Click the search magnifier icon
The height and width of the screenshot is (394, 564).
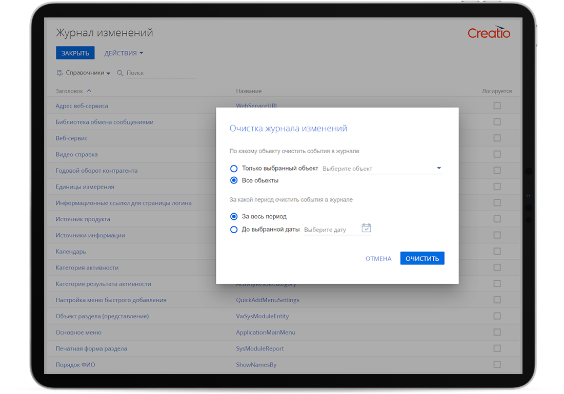coord(120,73)
